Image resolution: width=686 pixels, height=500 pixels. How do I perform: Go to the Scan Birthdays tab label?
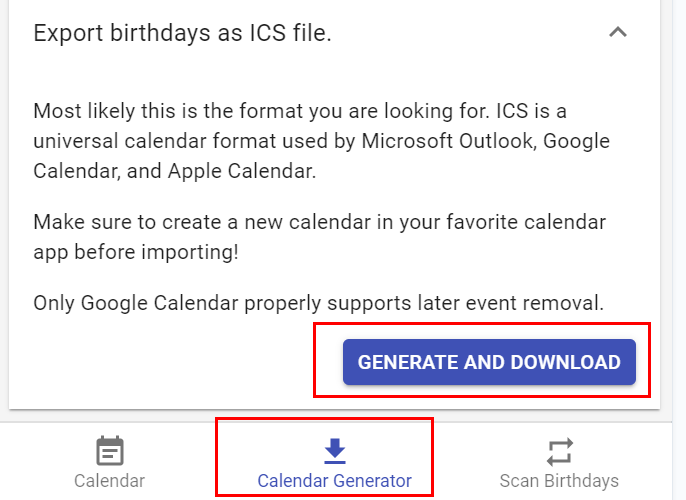pyautogui.click(x=560, y=481)
